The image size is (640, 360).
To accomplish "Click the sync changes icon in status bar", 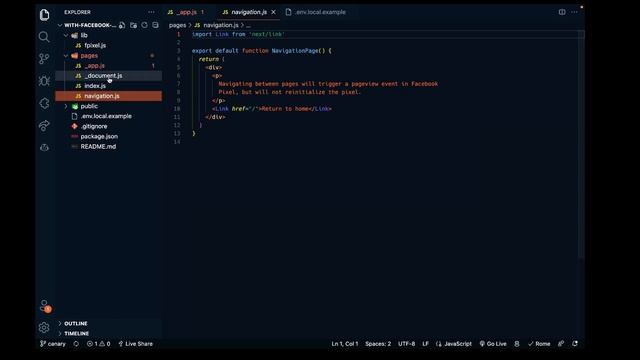I will coord(76,344).
